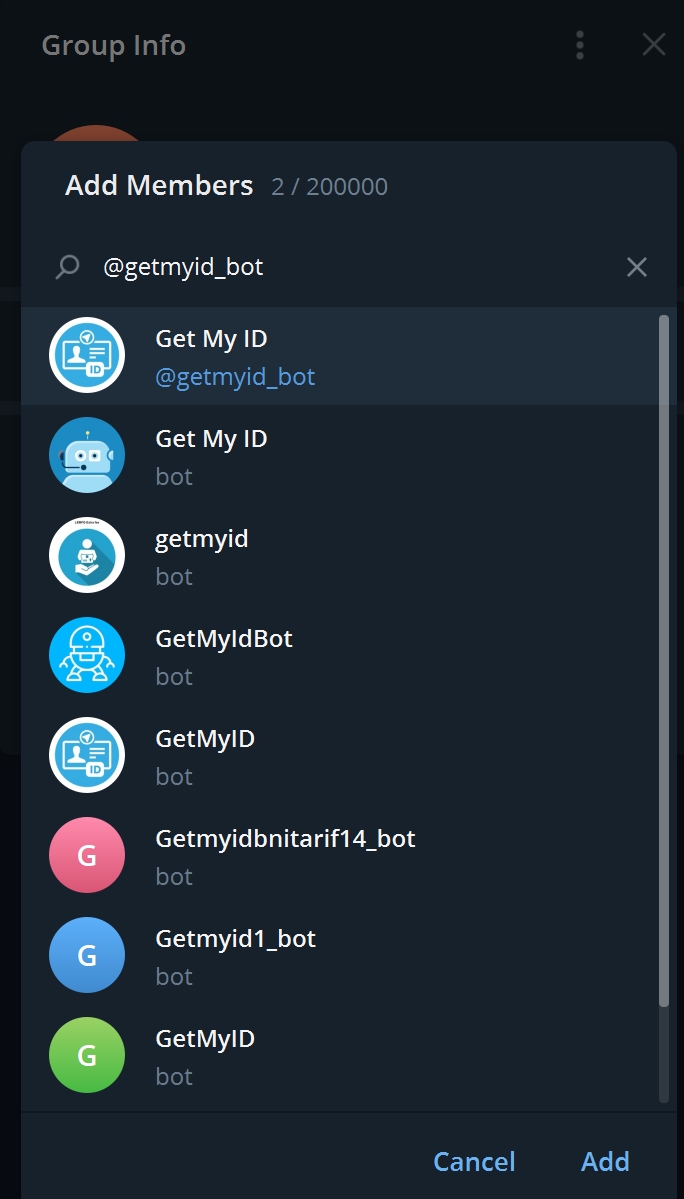Image resolution: width=684 pixels, height=1199 pixels.
Task: Click the ID card avatar of @getmyid_bot
Action: point(87,355)
